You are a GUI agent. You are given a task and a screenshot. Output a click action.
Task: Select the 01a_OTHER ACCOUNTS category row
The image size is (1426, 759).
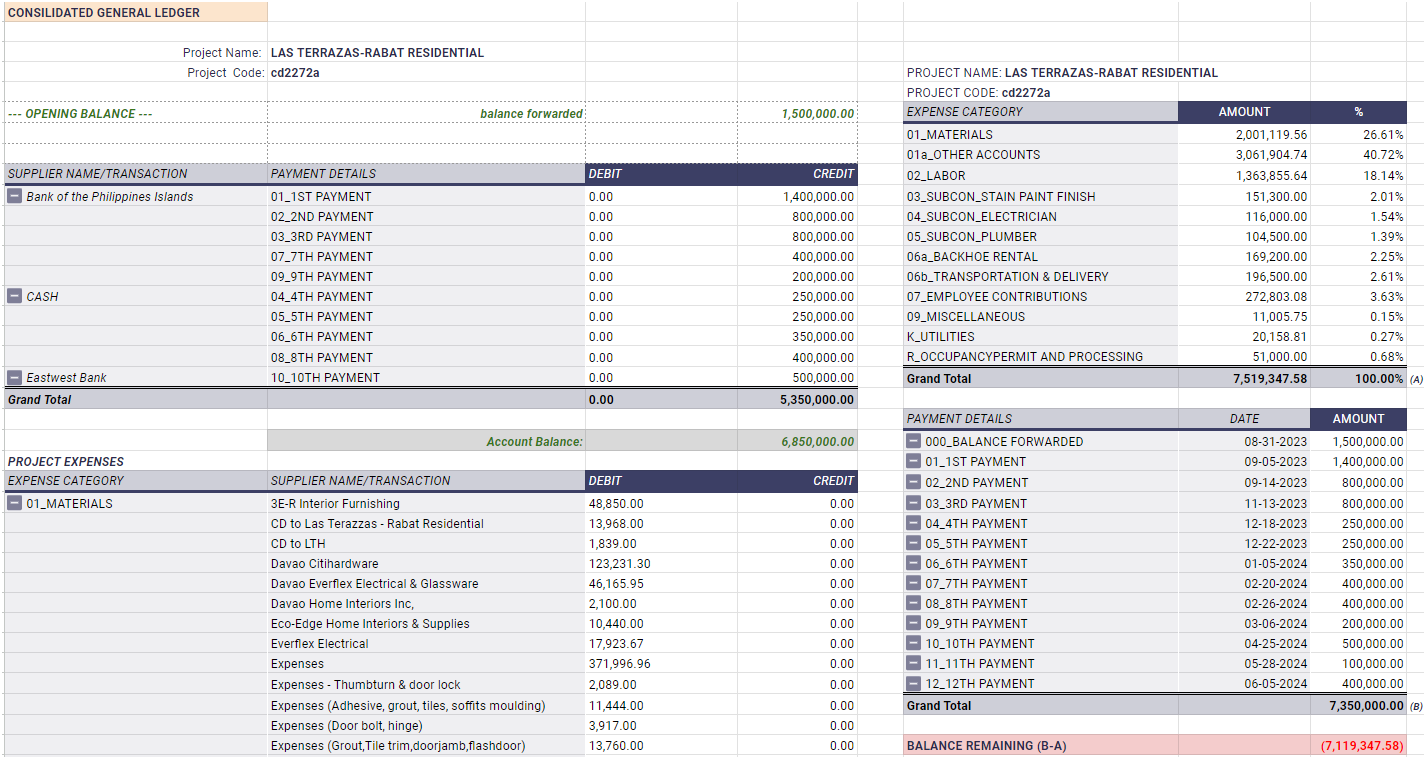point(1040,155)
